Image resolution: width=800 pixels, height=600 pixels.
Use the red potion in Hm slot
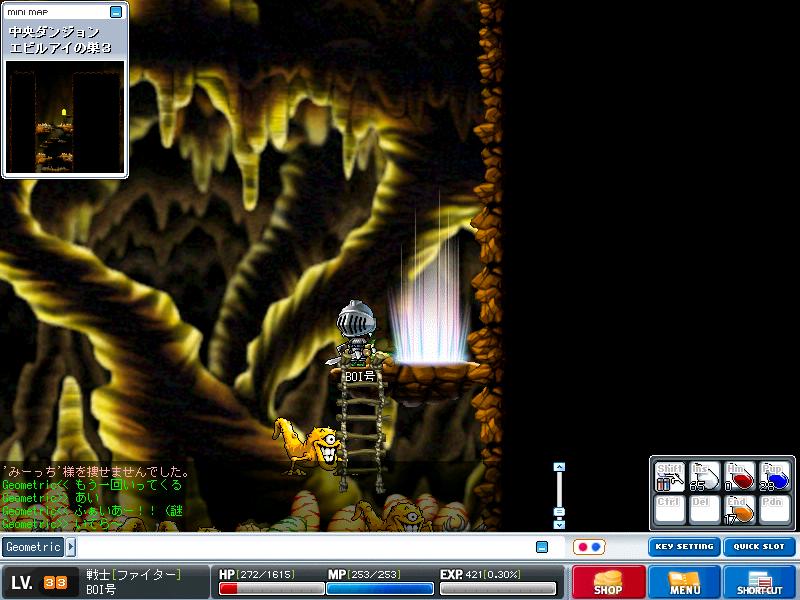739,477
